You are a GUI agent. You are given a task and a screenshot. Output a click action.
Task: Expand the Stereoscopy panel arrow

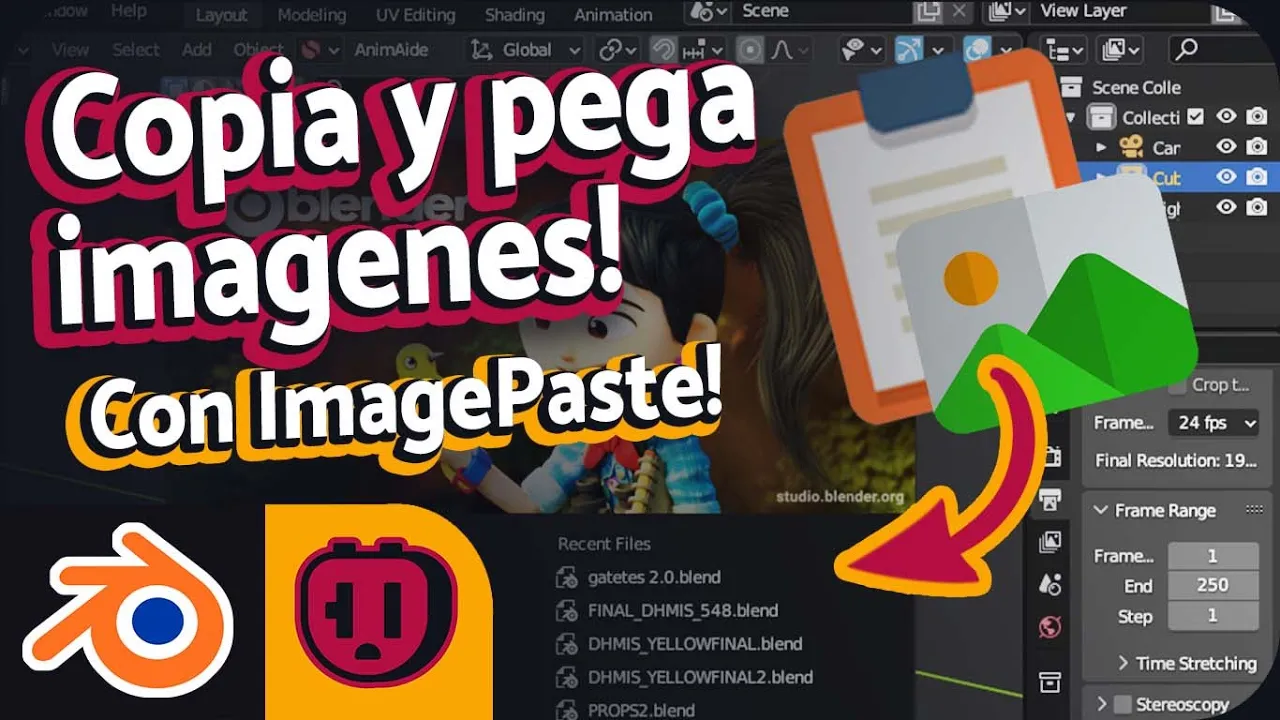click(1101, 705)
